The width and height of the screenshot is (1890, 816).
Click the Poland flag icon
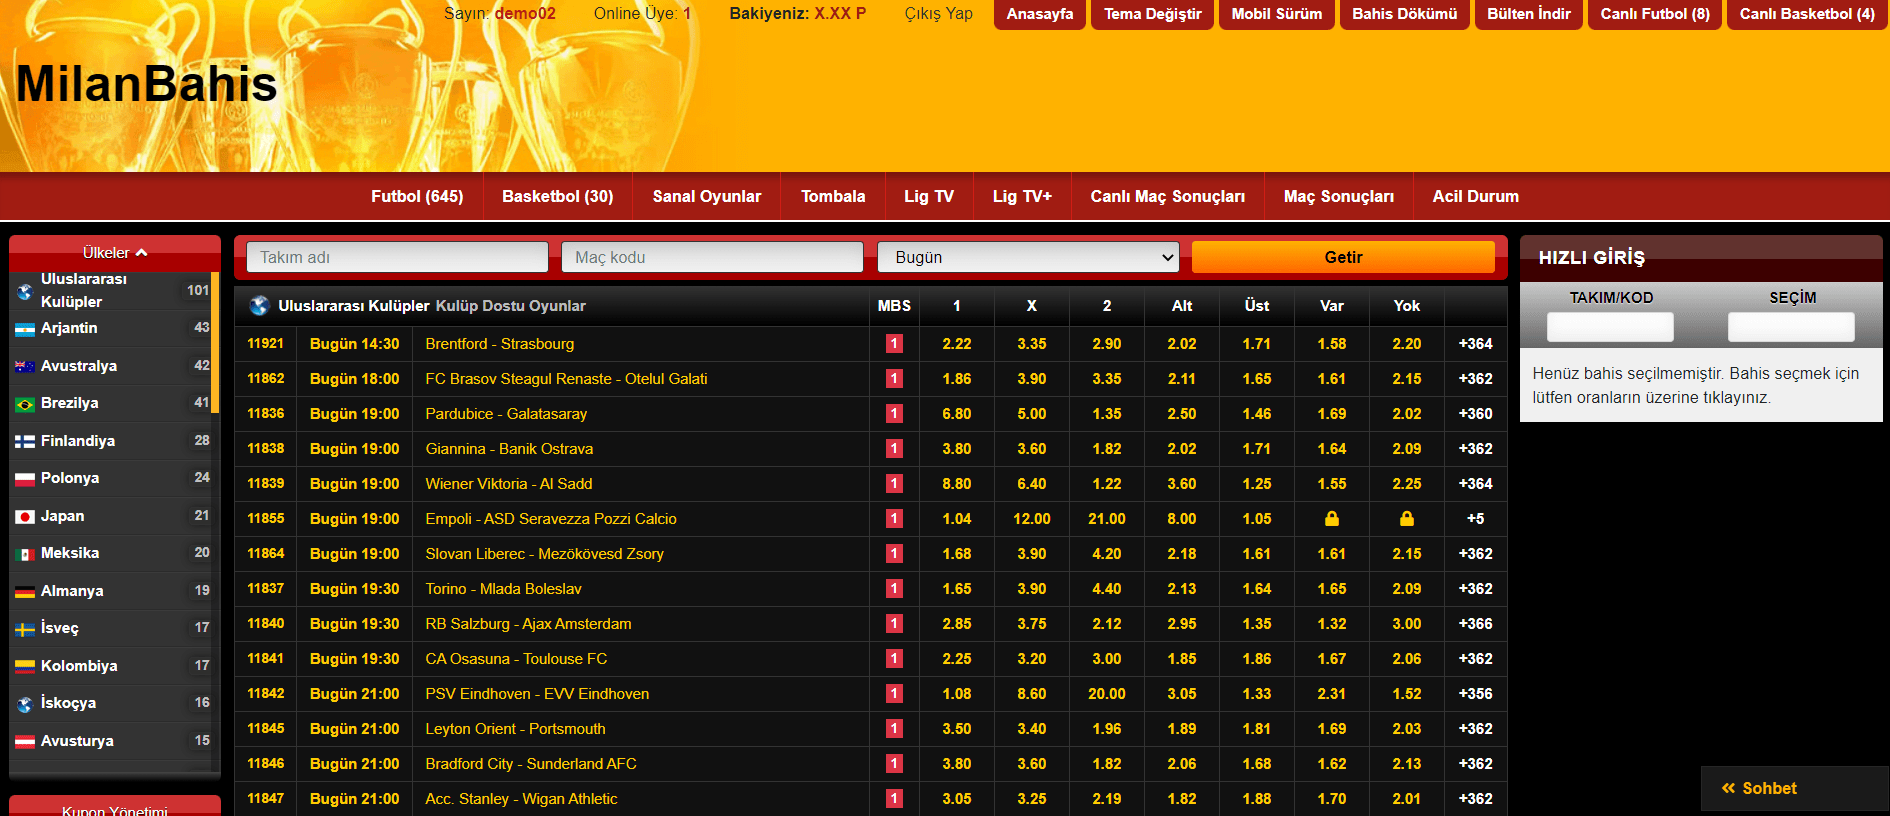pos(25,479)
